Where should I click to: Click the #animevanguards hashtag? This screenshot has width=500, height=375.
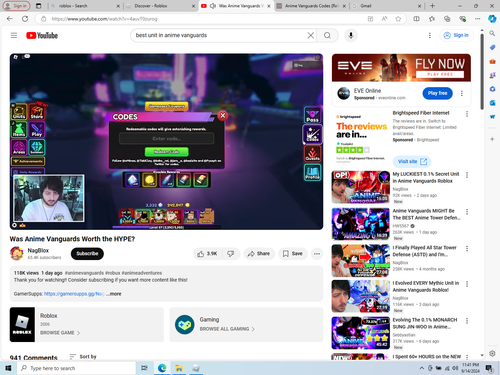click(x=84, y=273)
